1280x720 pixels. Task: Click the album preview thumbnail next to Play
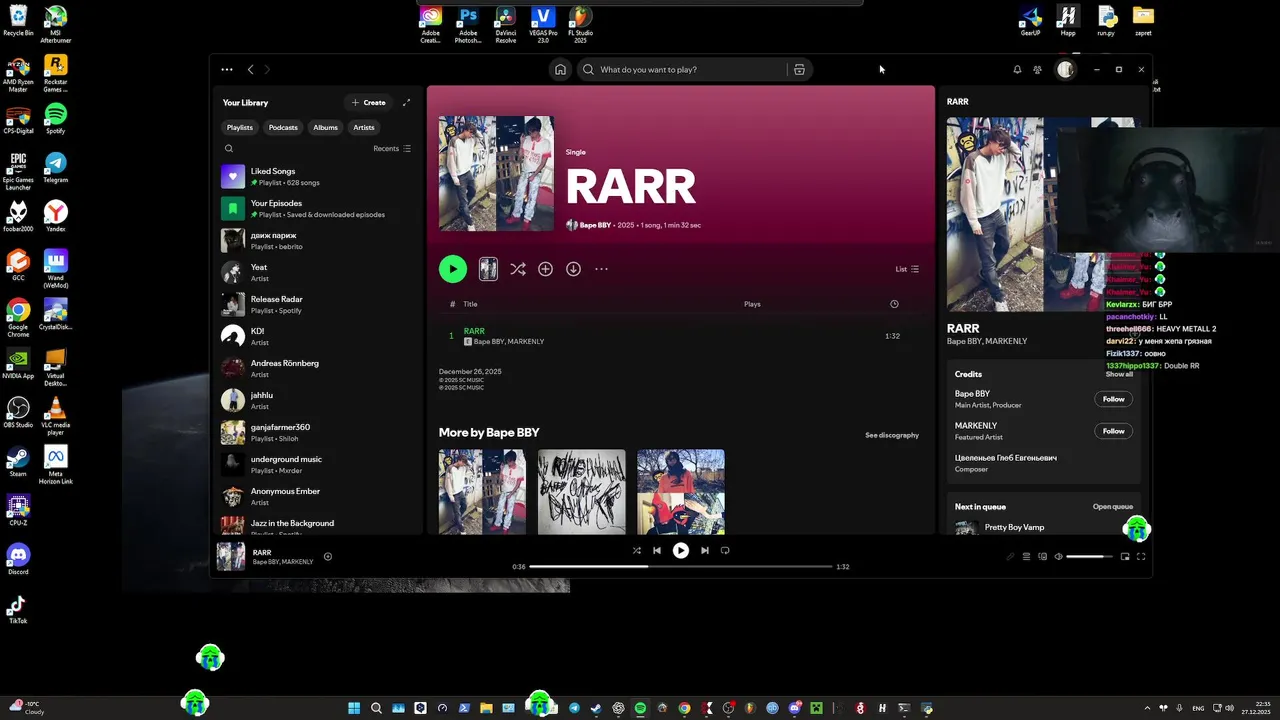pos(488,269)
